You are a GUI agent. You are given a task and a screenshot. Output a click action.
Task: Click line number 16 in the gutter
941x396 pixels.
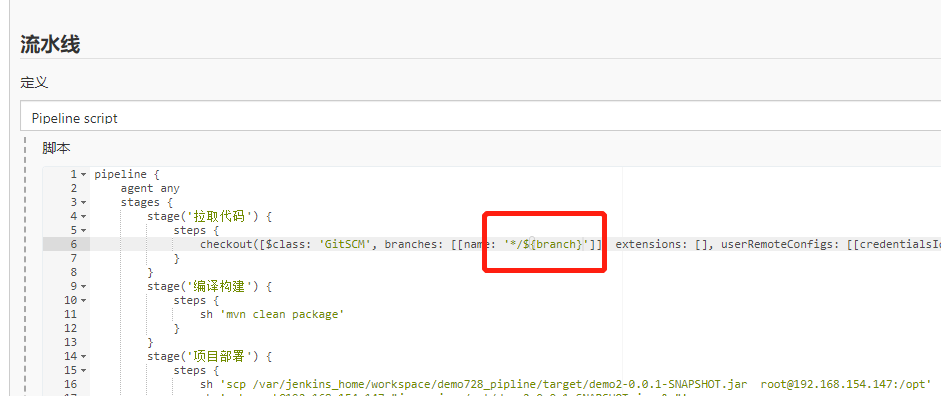tap(70, 384)
